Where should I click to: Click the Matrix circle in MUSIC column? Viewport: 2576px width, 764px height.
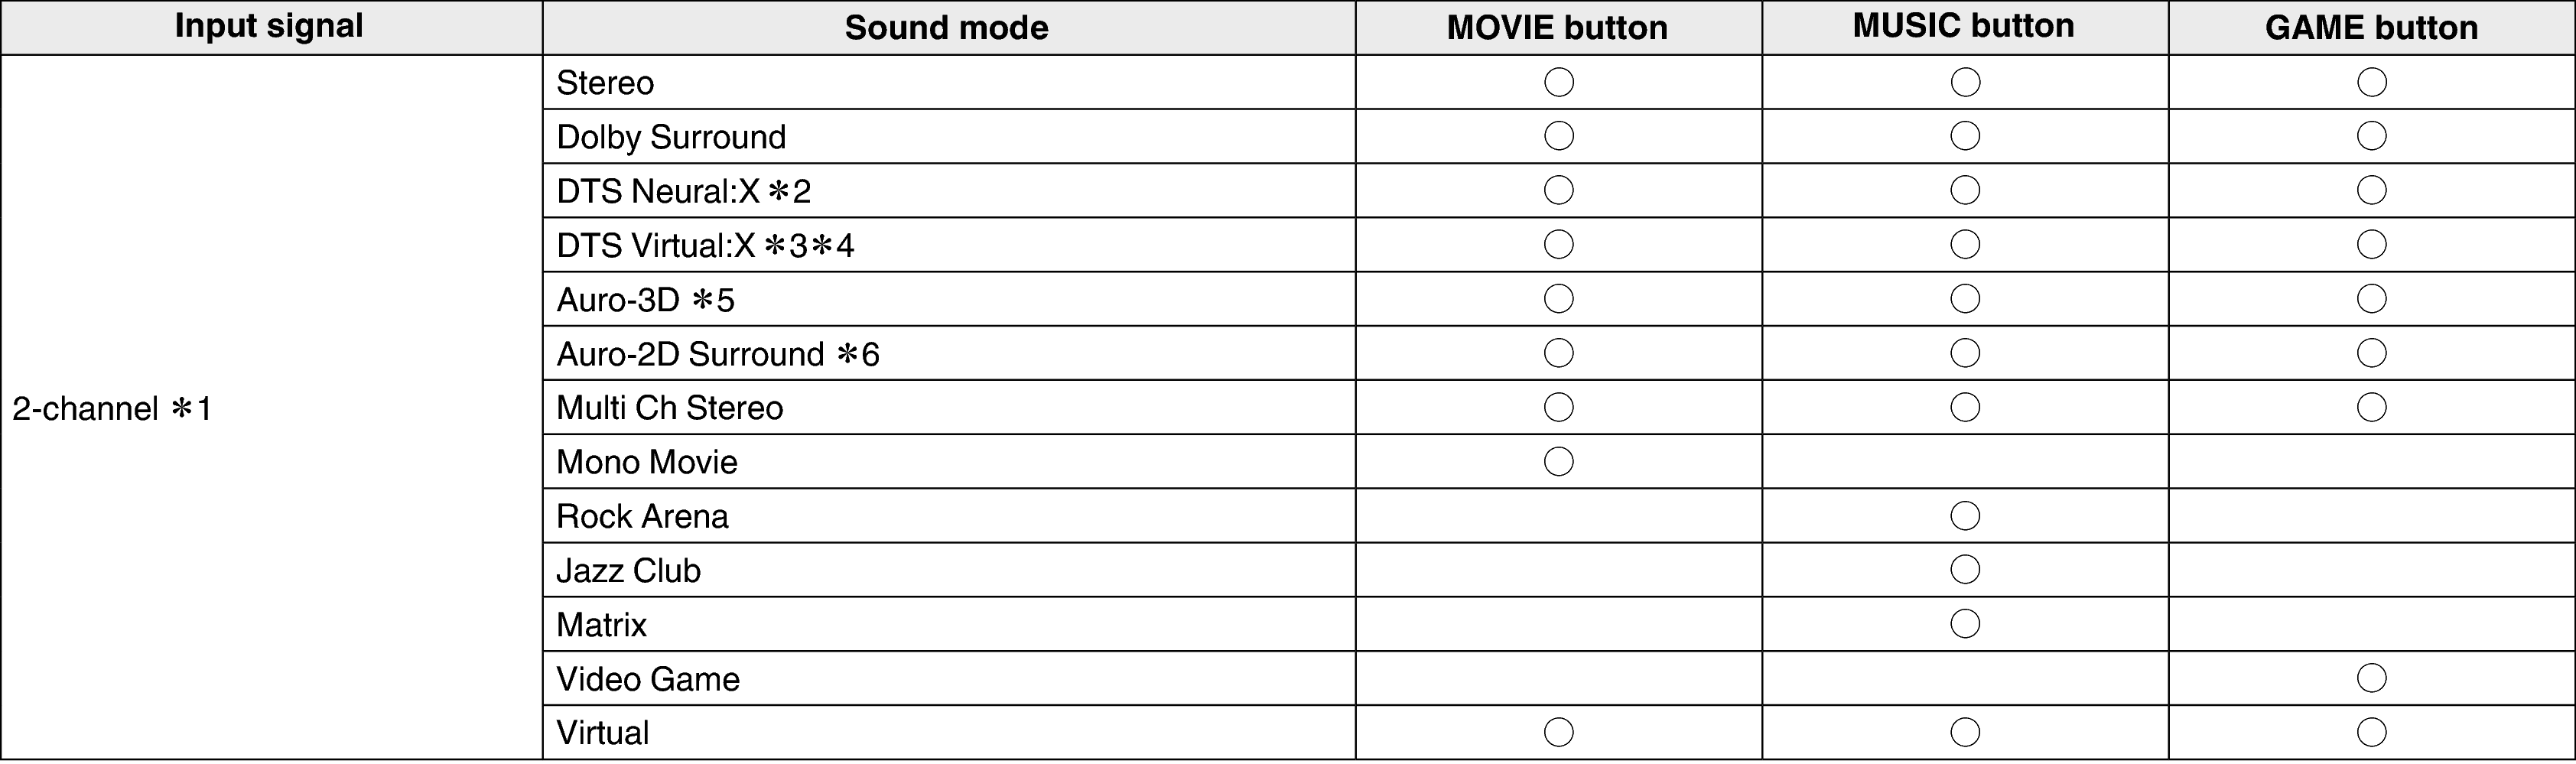pyautogui.click(x=1965, y=624)
